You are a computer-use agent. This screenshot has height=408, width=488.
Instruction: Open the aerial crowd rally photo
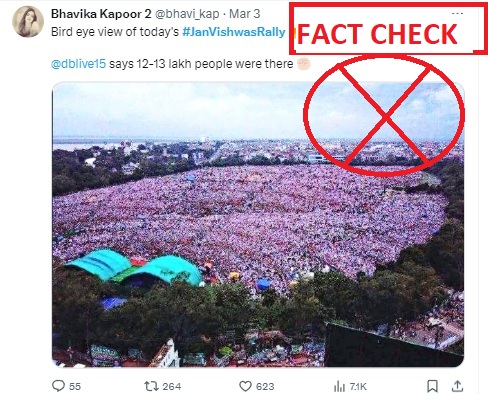[258, 224]
